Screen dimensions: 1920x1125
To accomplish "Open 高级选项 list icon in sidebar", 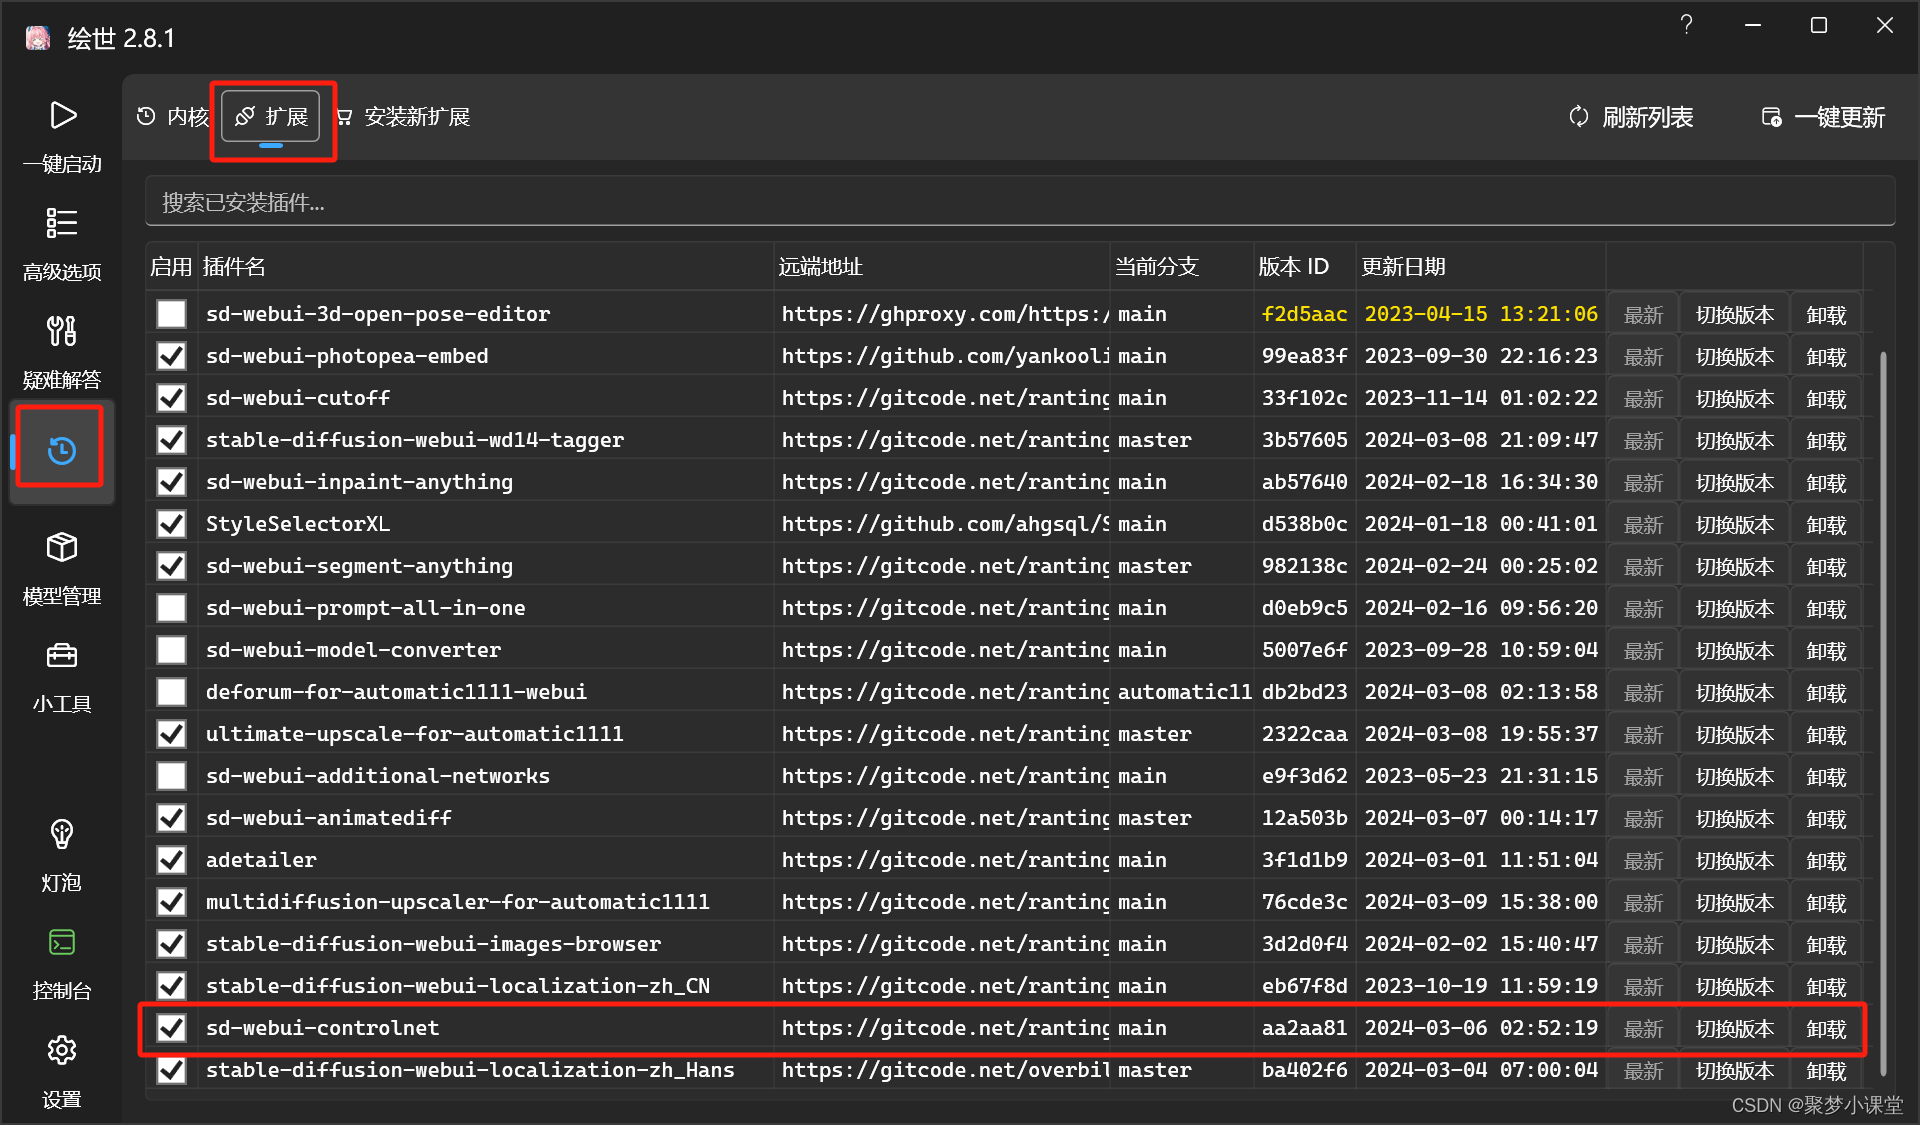I will click(62, 222).
